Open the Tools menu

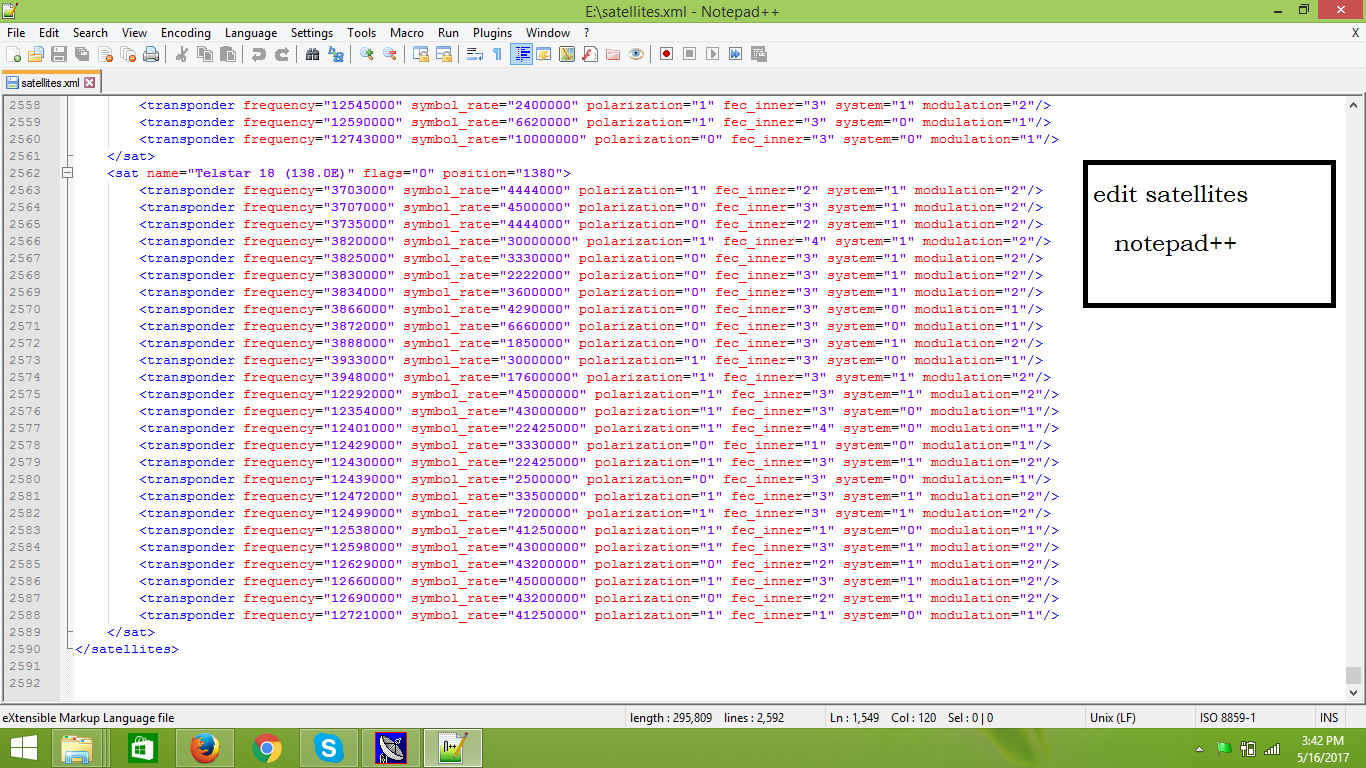(362, 33)
